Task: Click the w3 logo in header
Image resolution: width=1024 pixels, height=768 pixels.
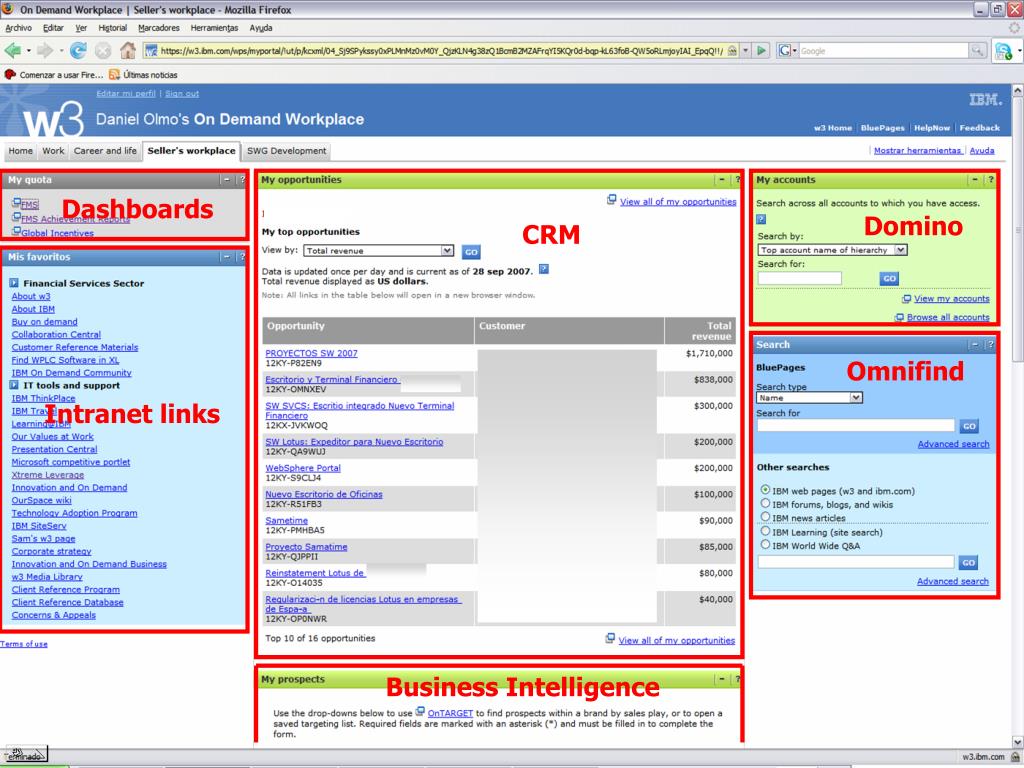Action: (x=54, y=119)
